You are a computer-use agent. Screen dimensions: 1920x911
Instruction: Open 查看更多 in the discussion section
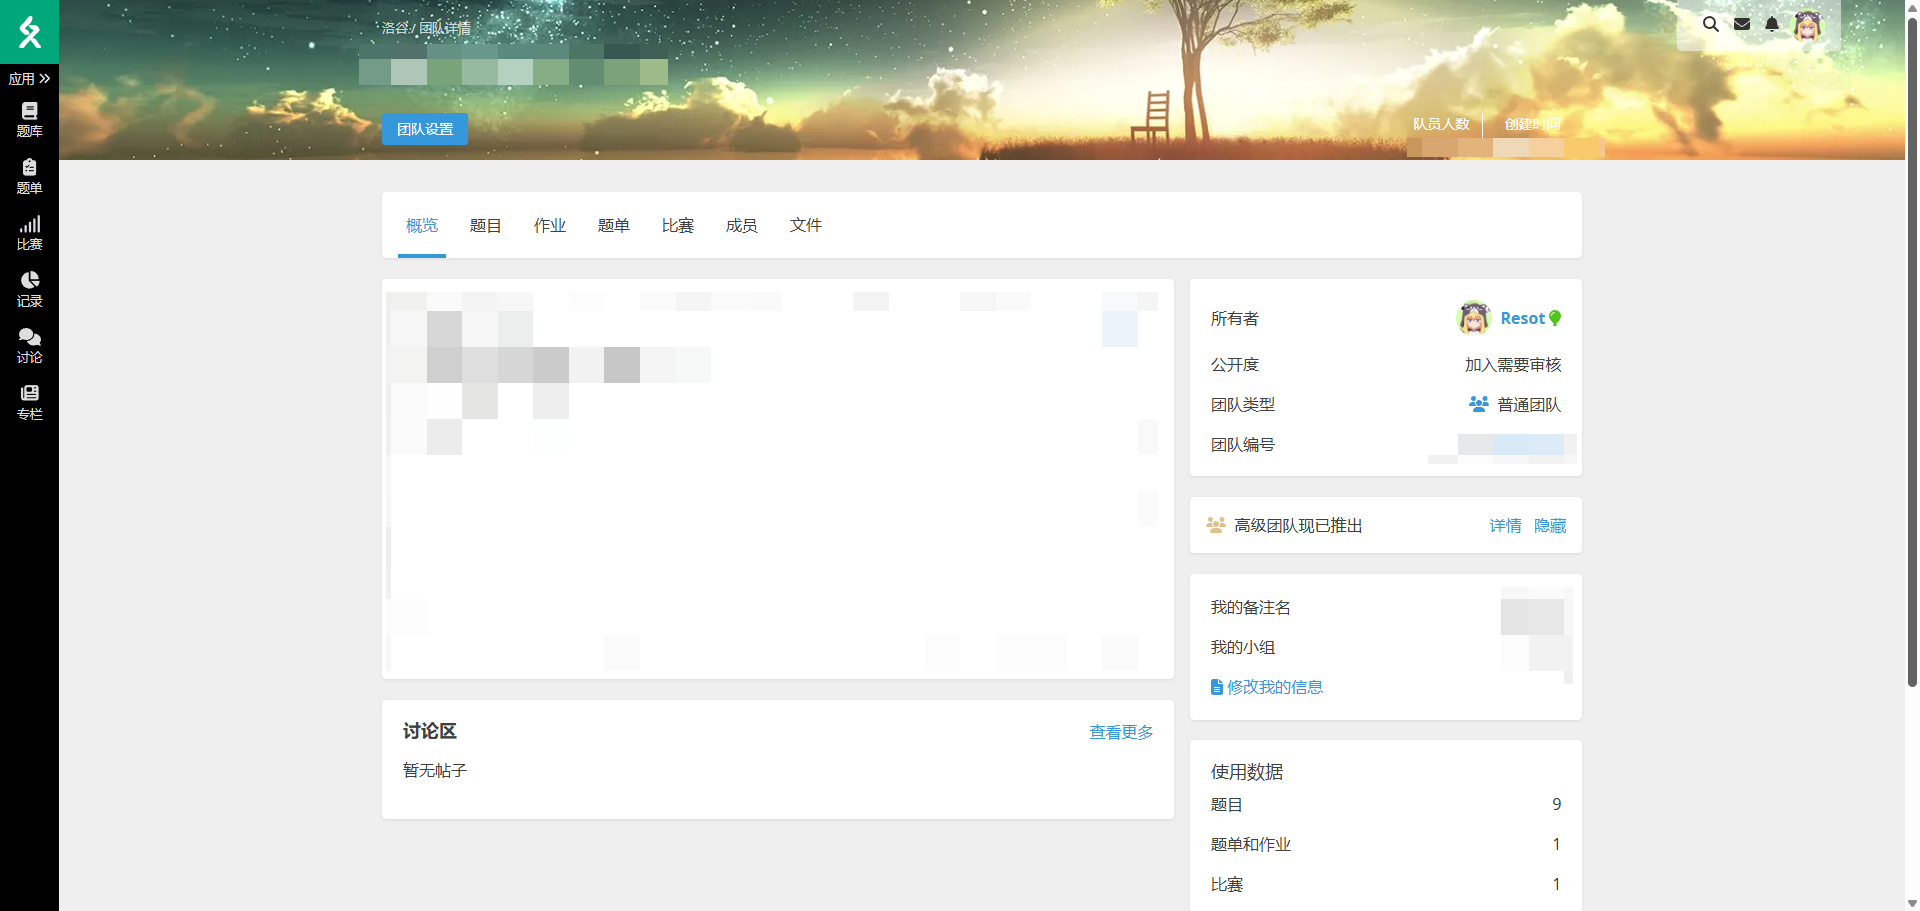pos(1120,731)
